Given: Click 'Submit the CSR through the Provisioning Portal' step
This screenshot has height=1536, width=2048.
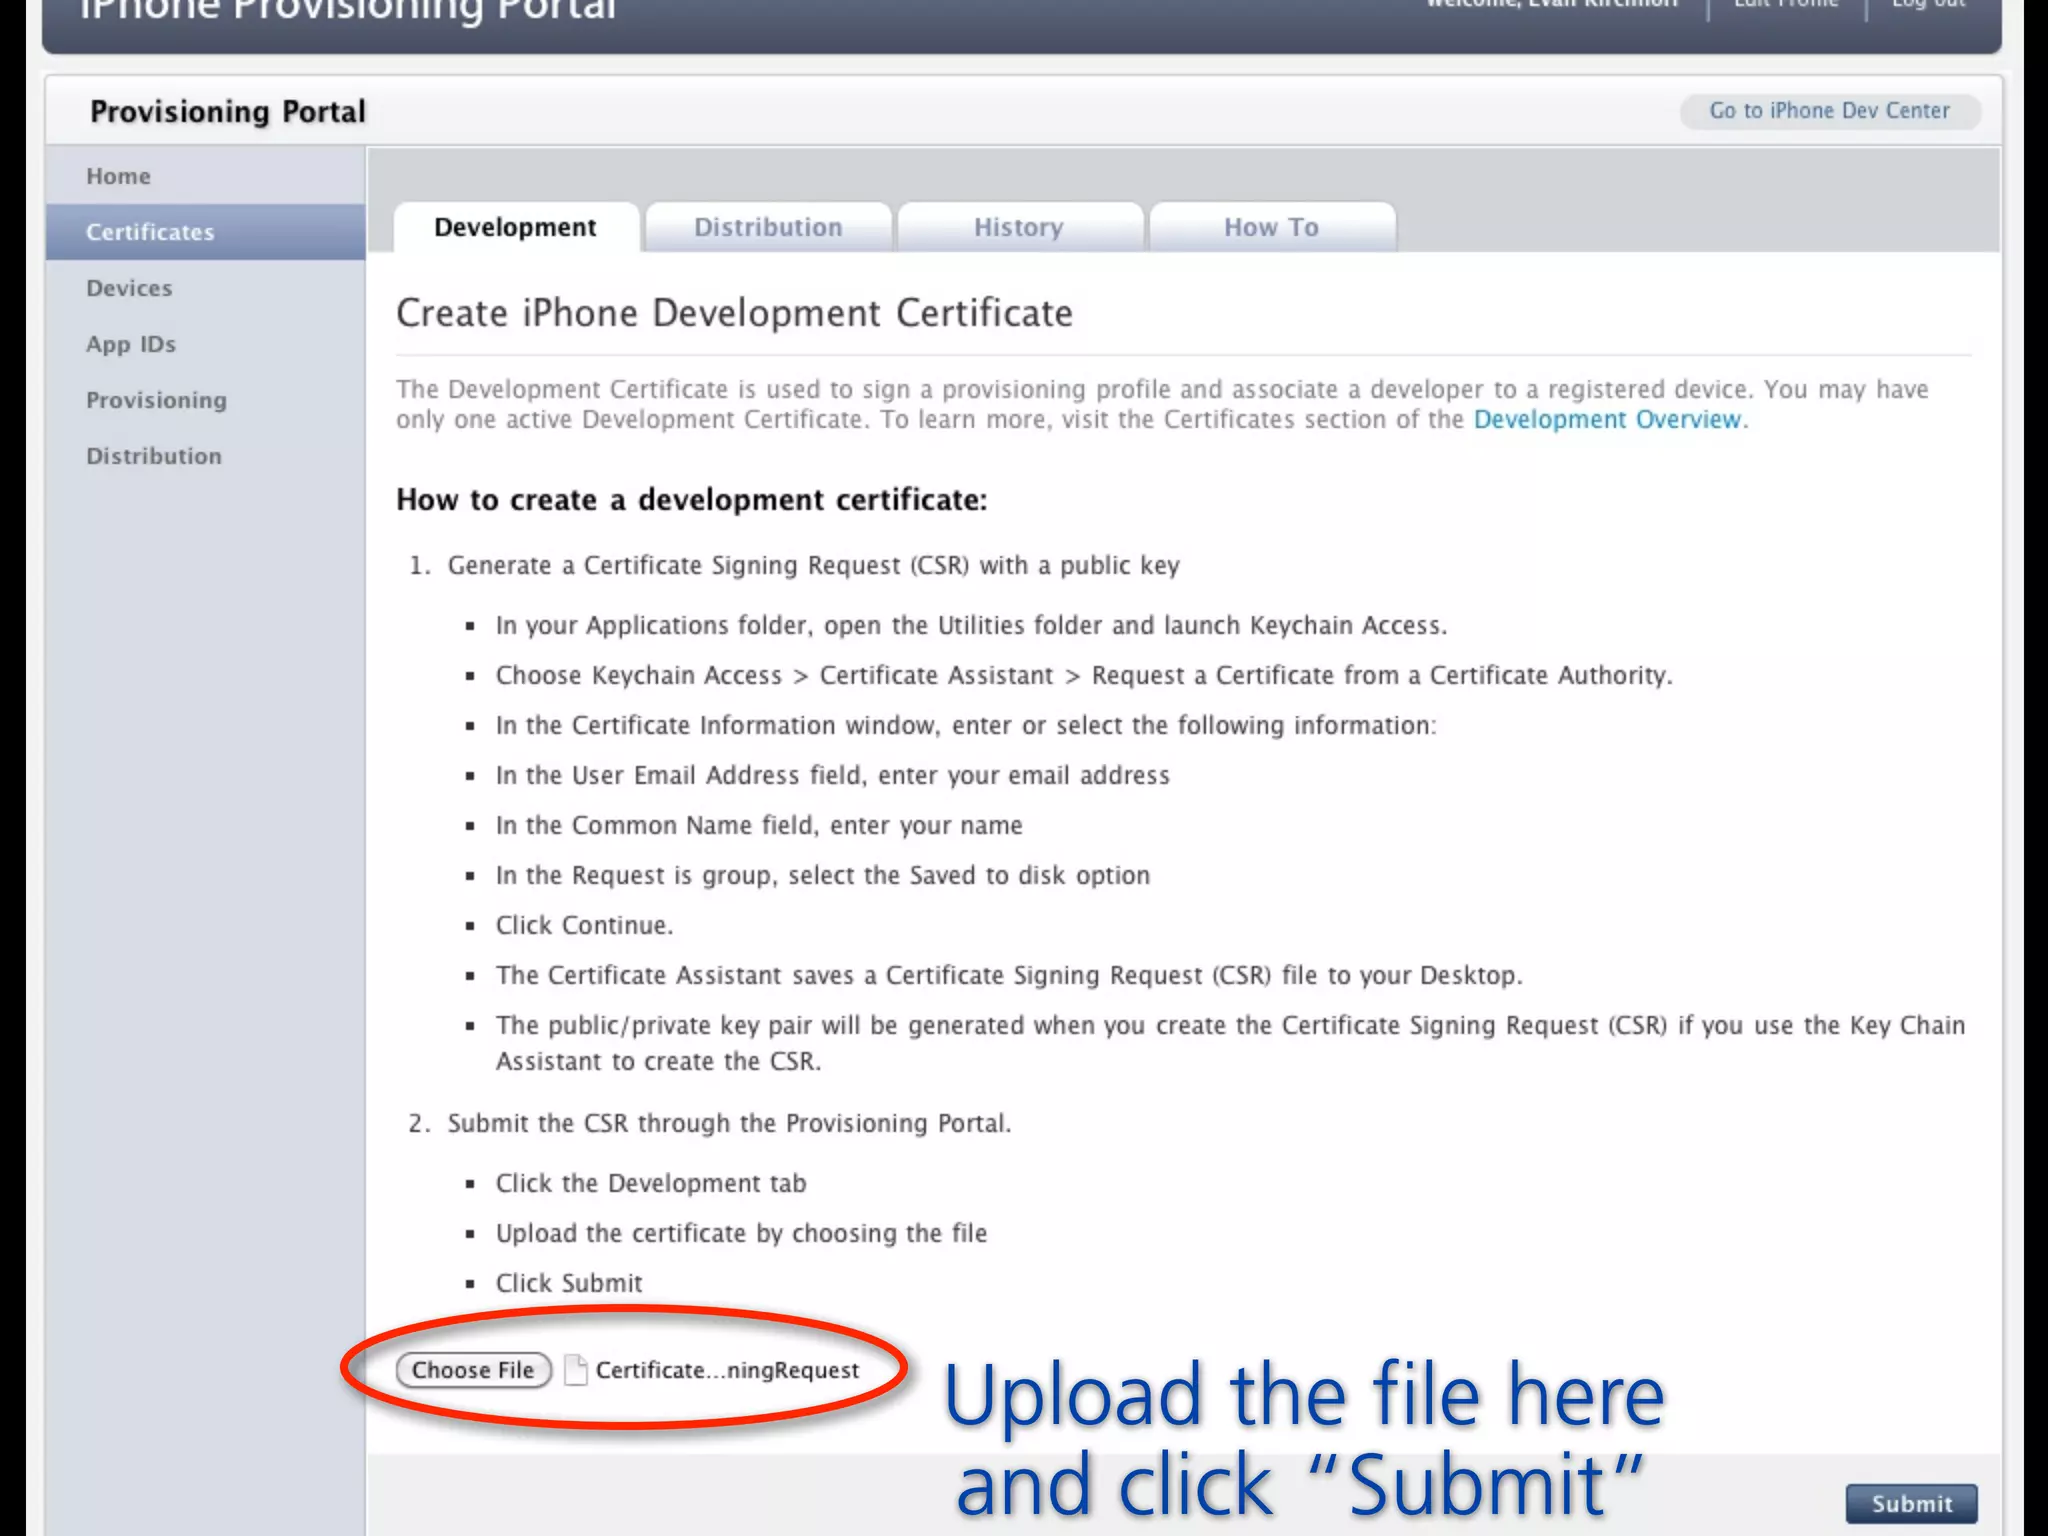Looking at the screenshot, I should point(729,1123).
